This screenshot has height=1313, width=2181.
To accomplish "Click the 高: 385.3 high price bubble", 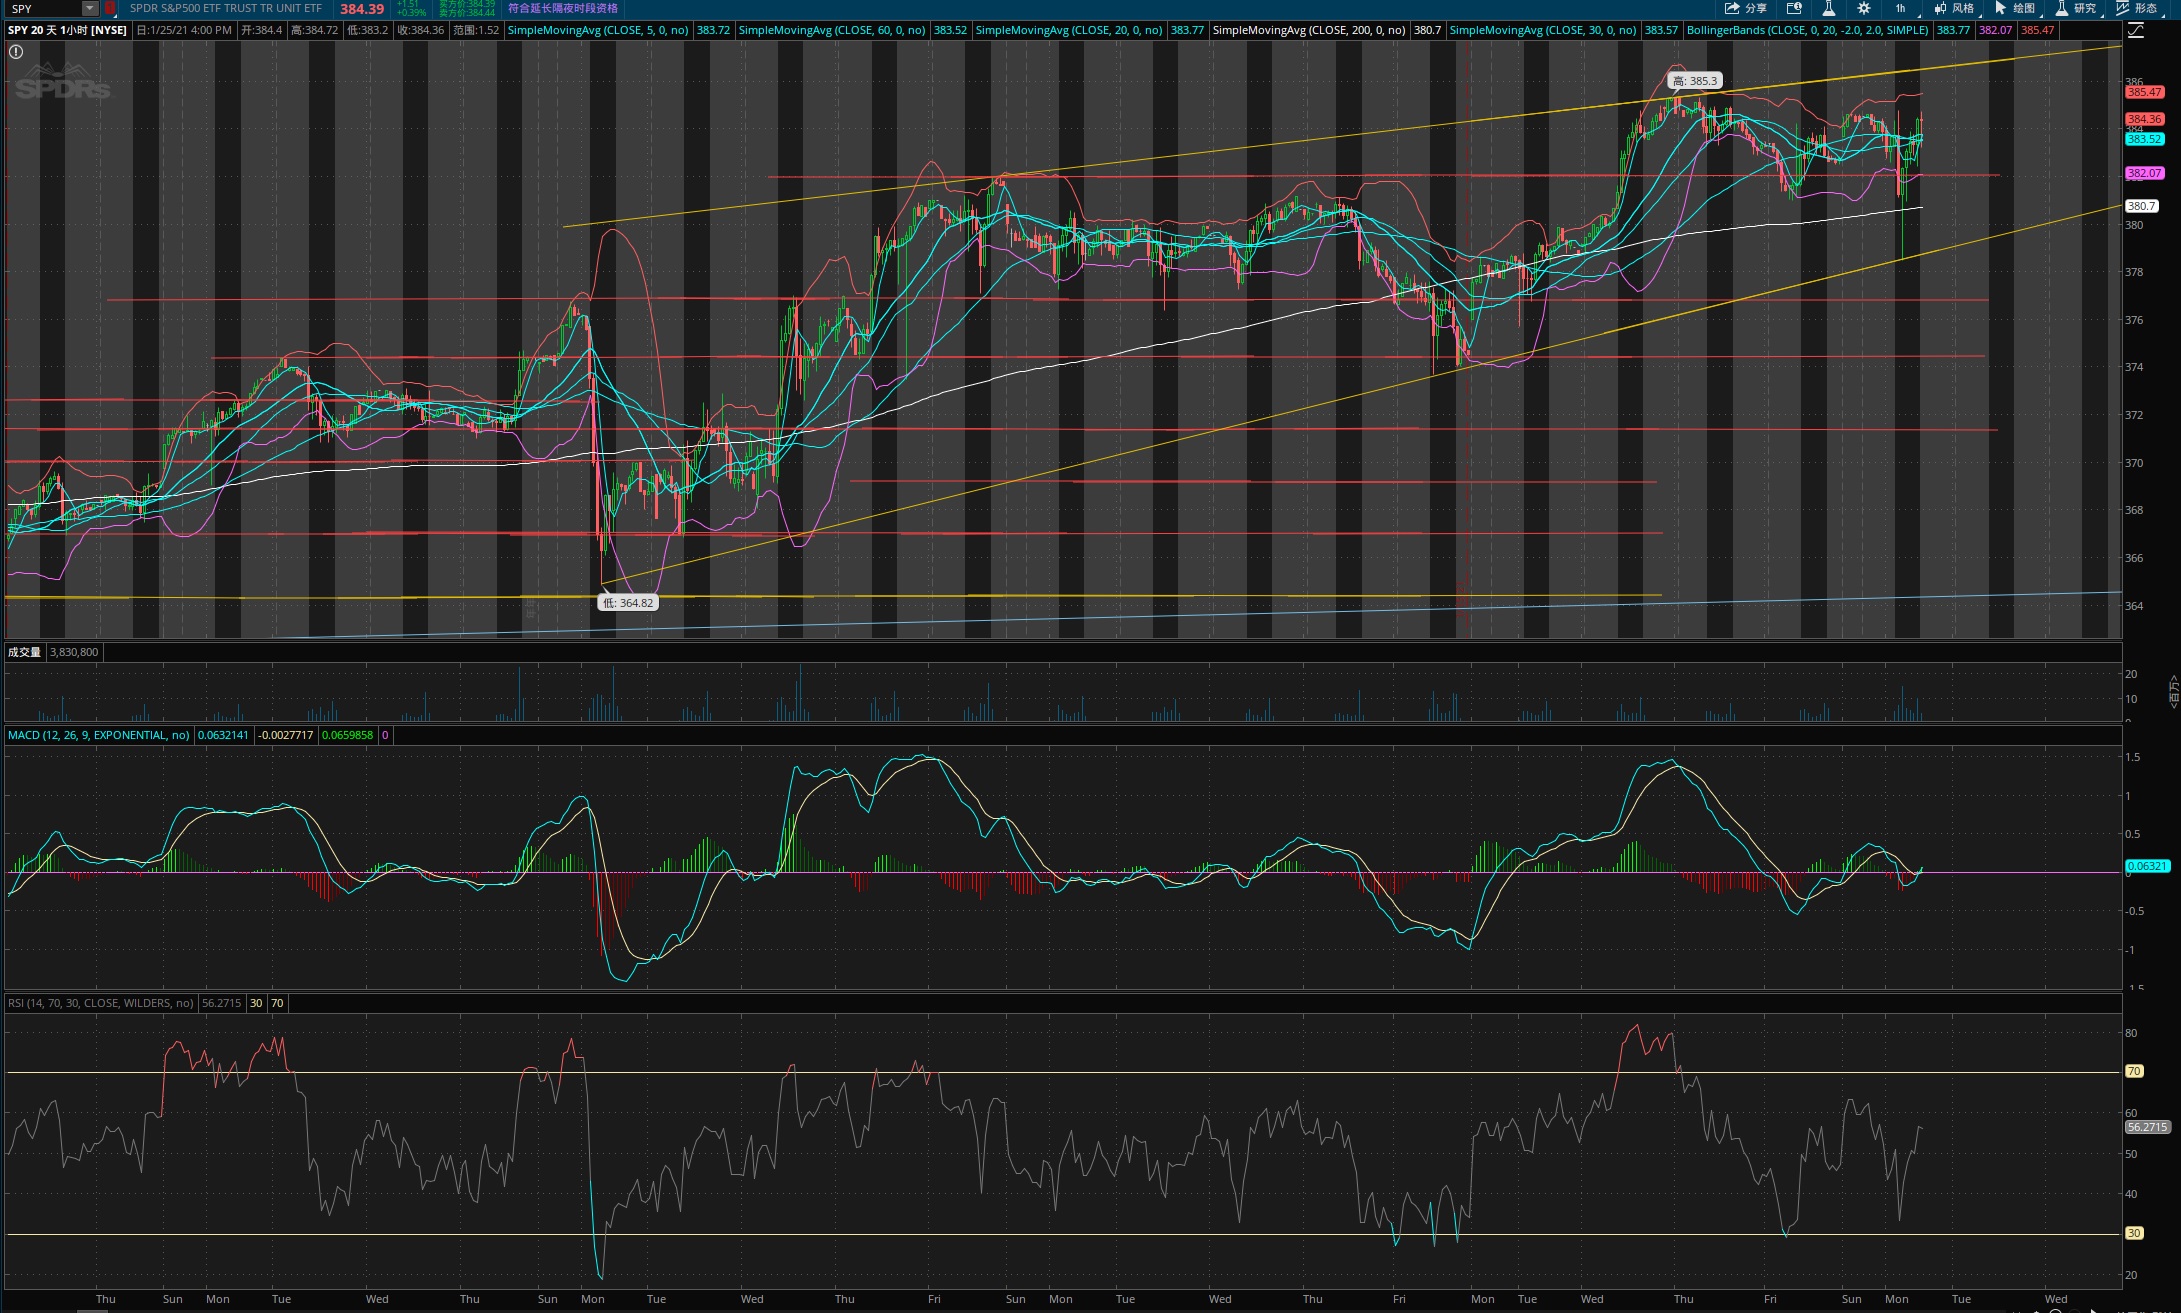I will pyautogui.click(x=1695, y=81).
